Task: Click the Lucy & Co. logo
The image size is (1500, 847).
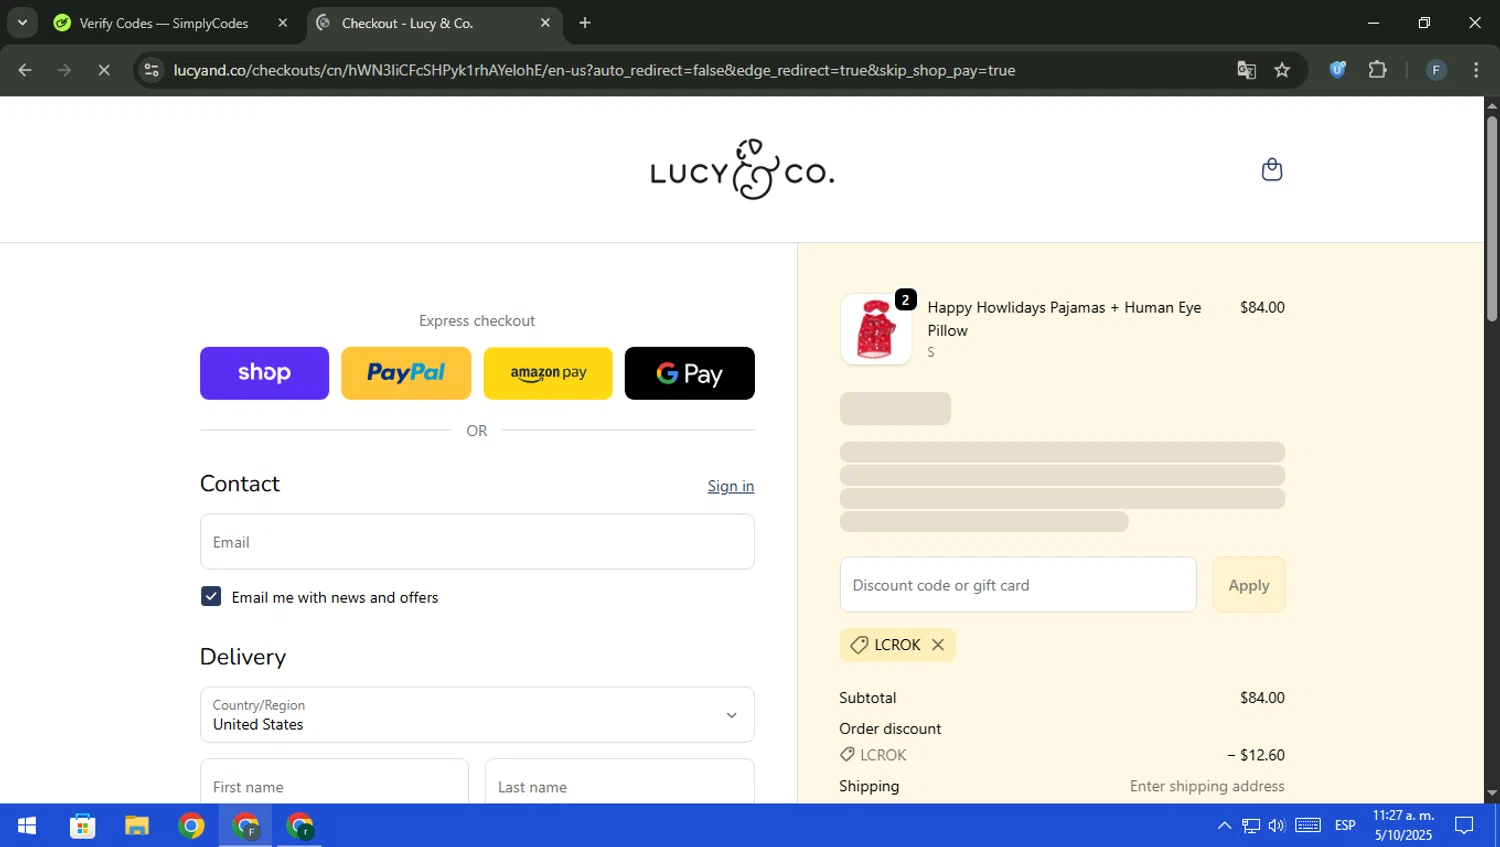Action: coord(742,170)
